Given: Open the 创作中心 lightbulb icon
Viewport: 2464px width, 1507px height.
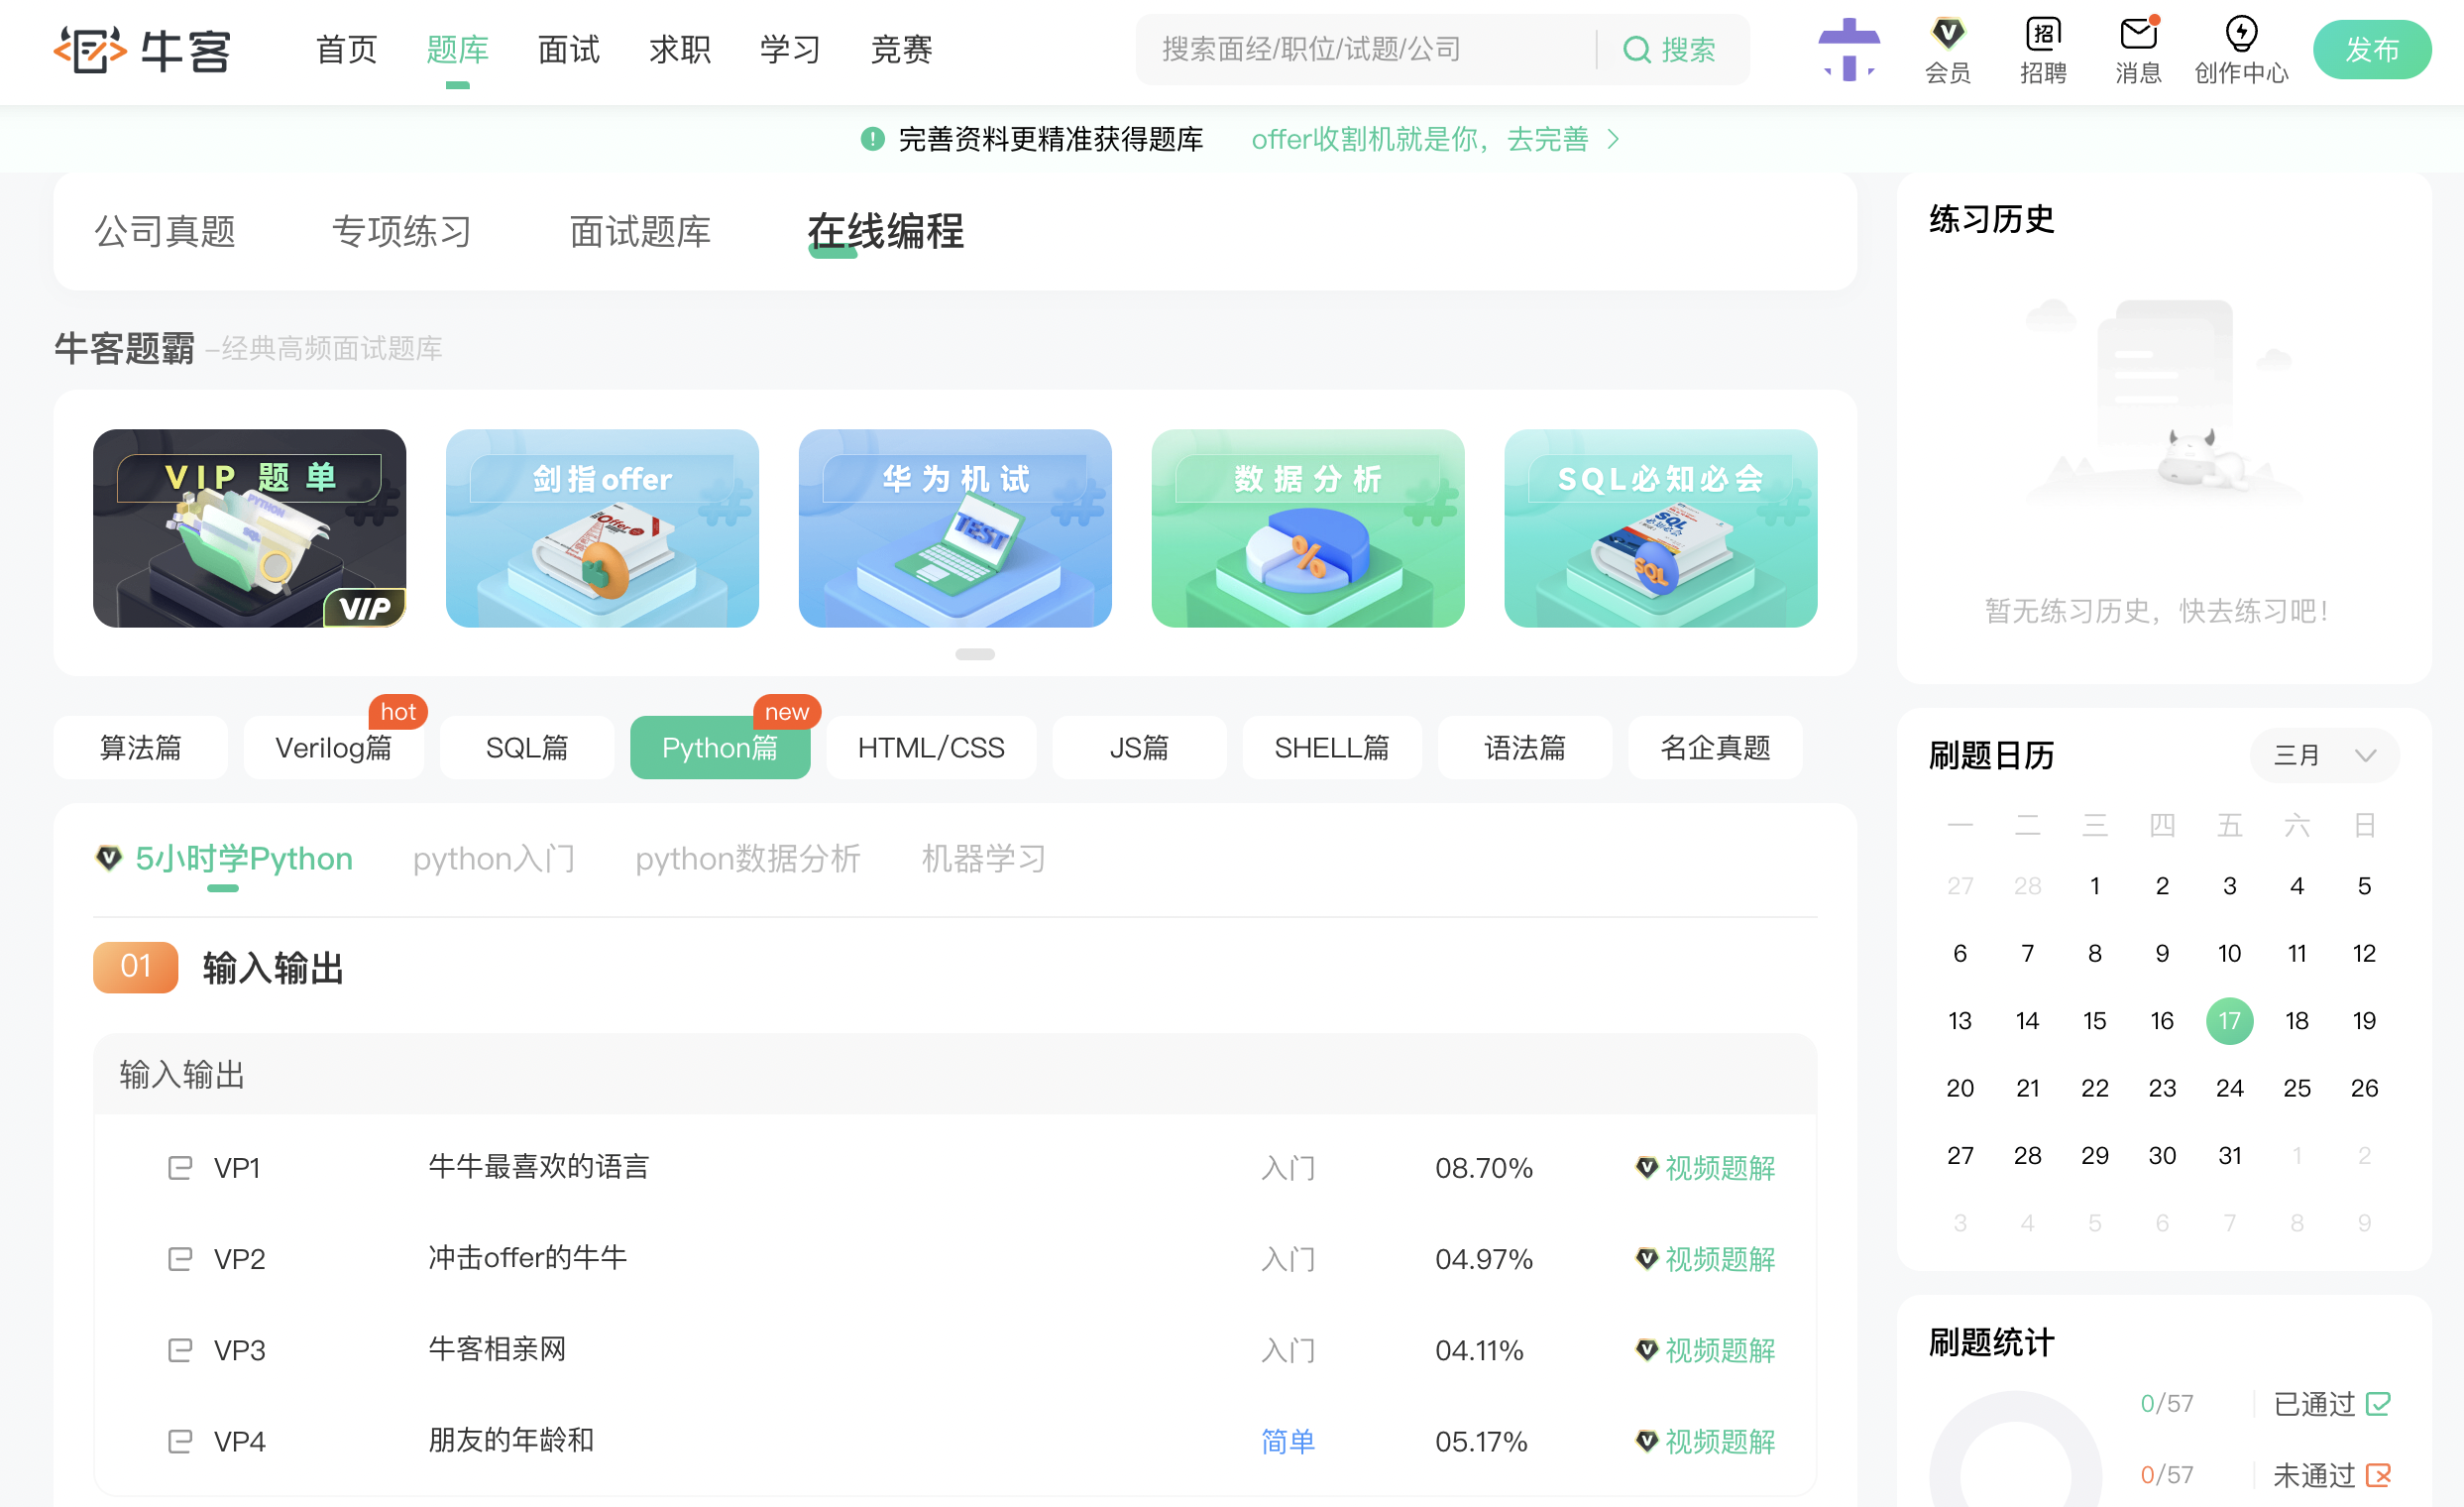Looking at the screenshot, I should 2240,34.
